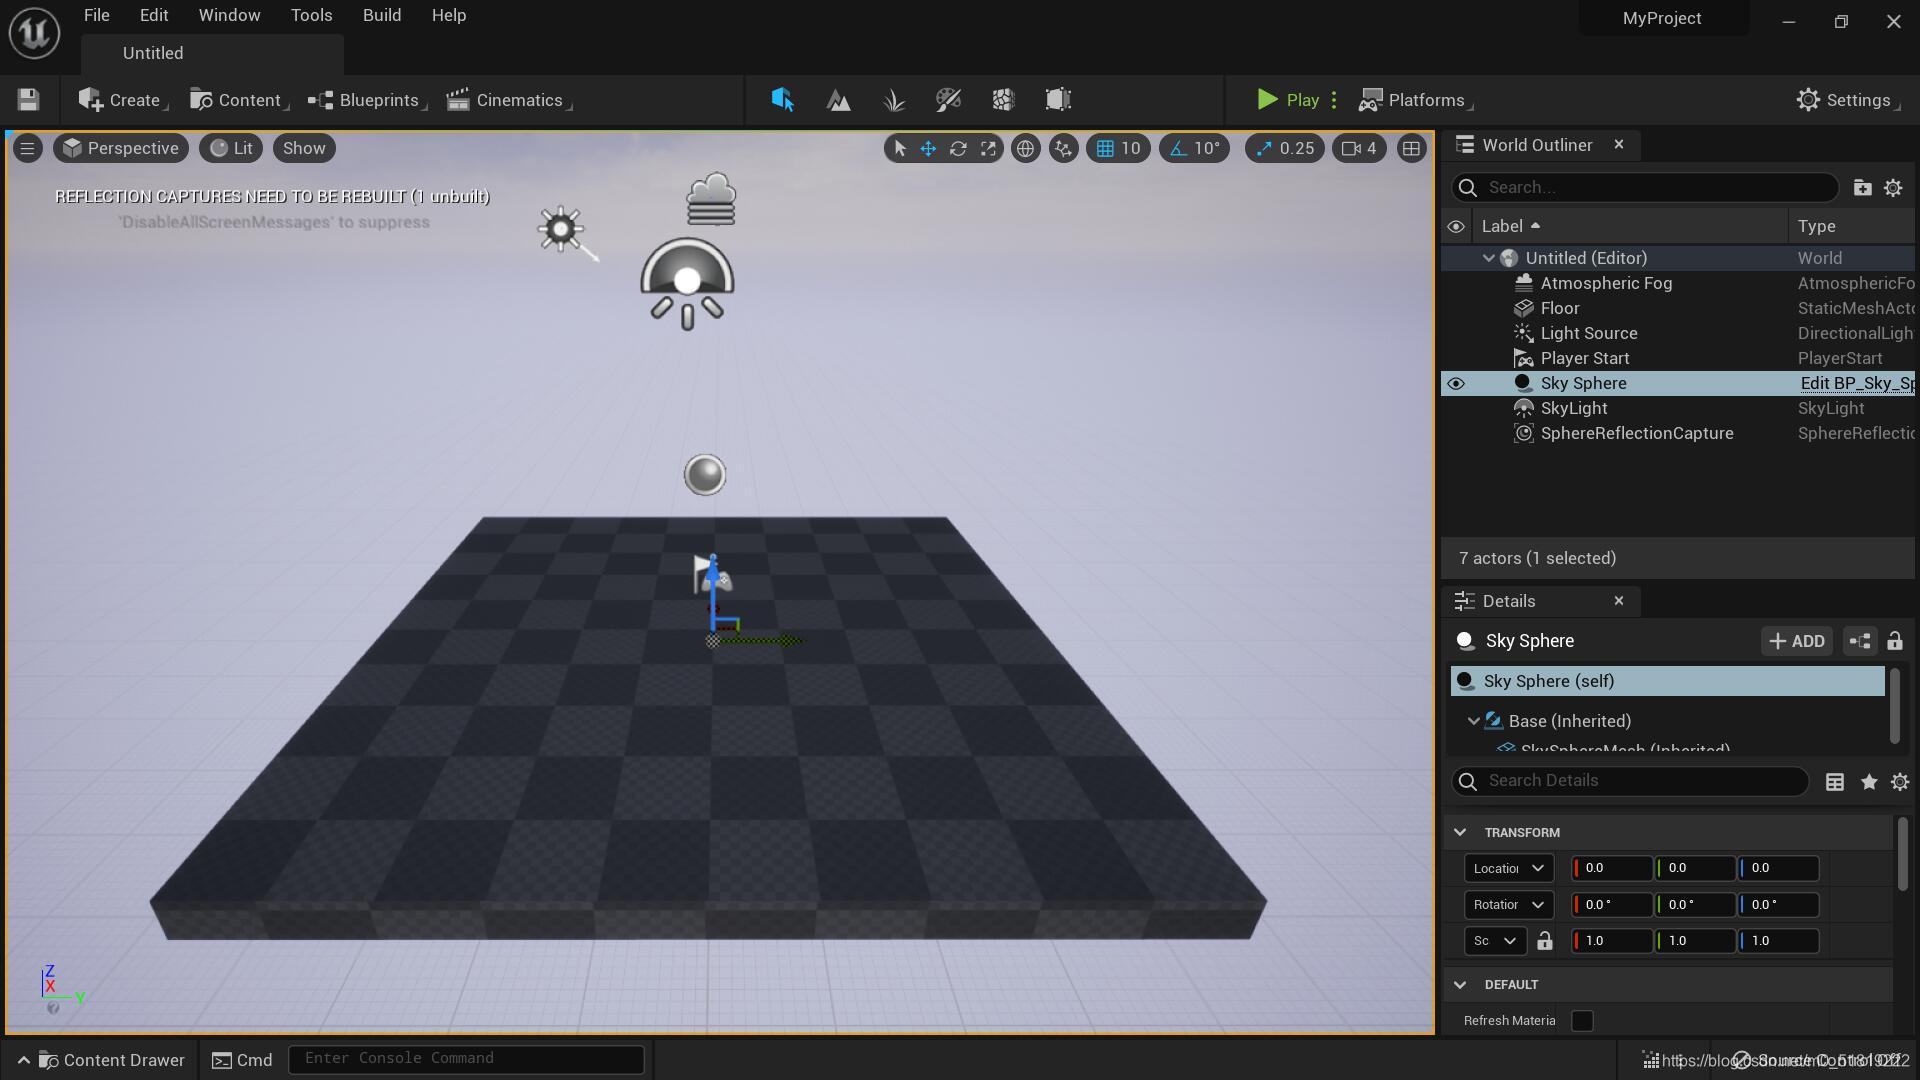Click the Search Details input field
Viewport: 1920px width, 1080px height.
pyautogui.click(x=1640, y=781)
